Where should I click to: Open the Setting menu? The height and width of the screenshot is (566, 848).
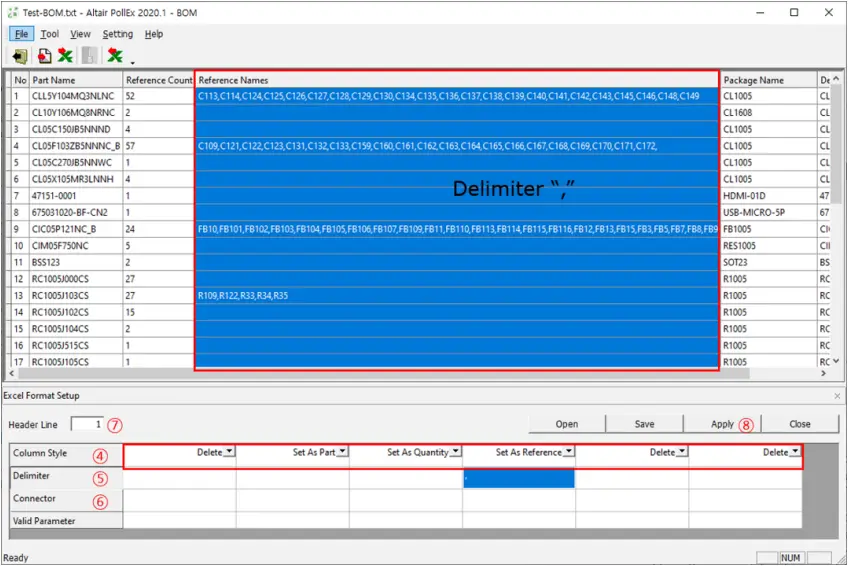[x=117, y=34]
